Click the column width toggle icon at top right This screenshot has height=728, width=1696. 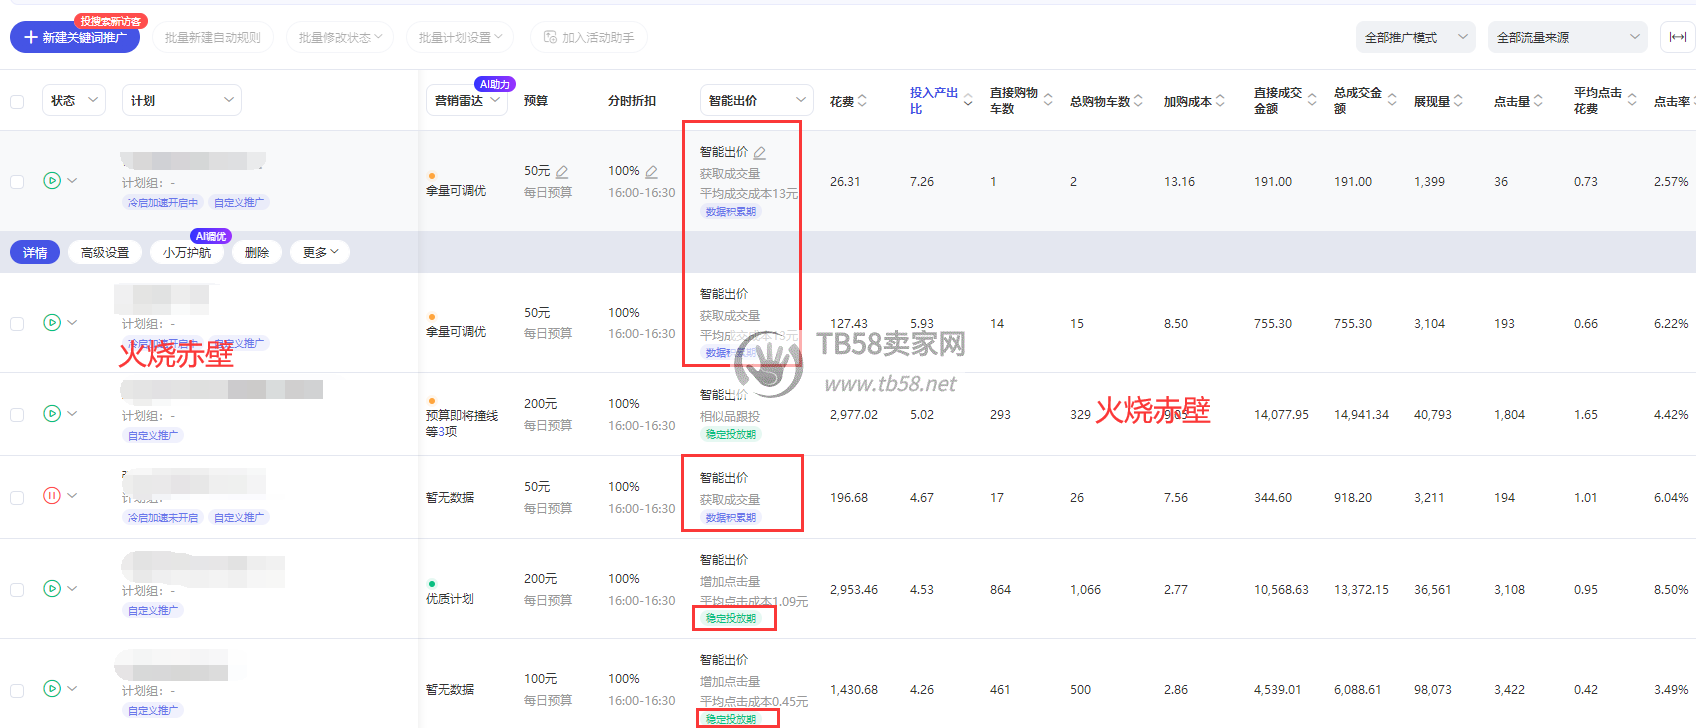[1677, 37]
